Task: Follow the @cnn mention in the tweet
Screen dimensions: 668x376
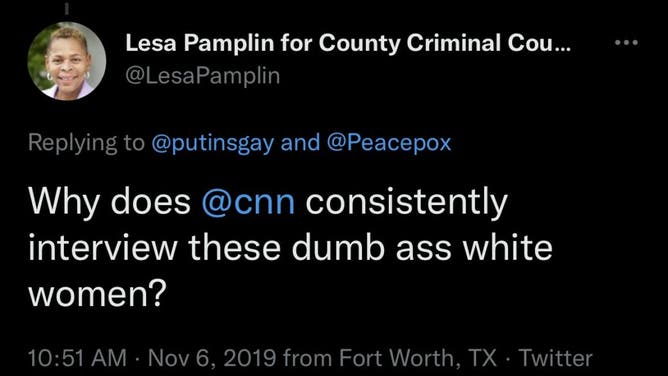Action: 248,202
